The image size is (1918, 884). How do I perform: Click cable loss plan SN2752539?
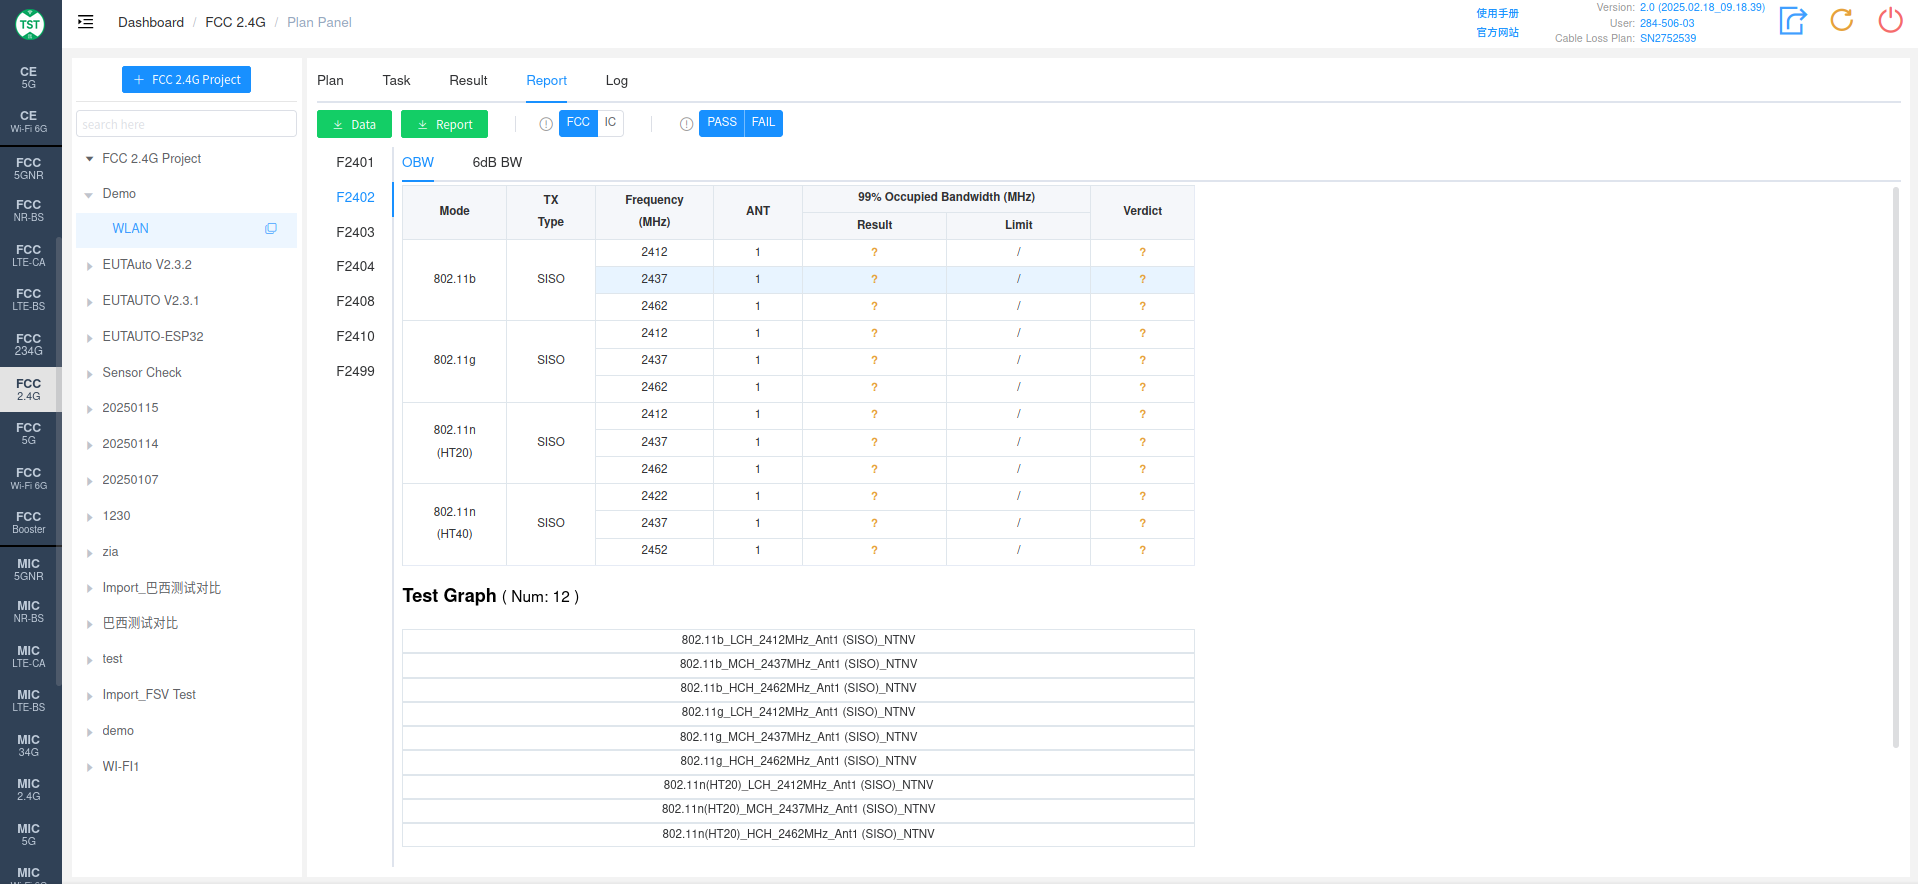click(1667, 38)
